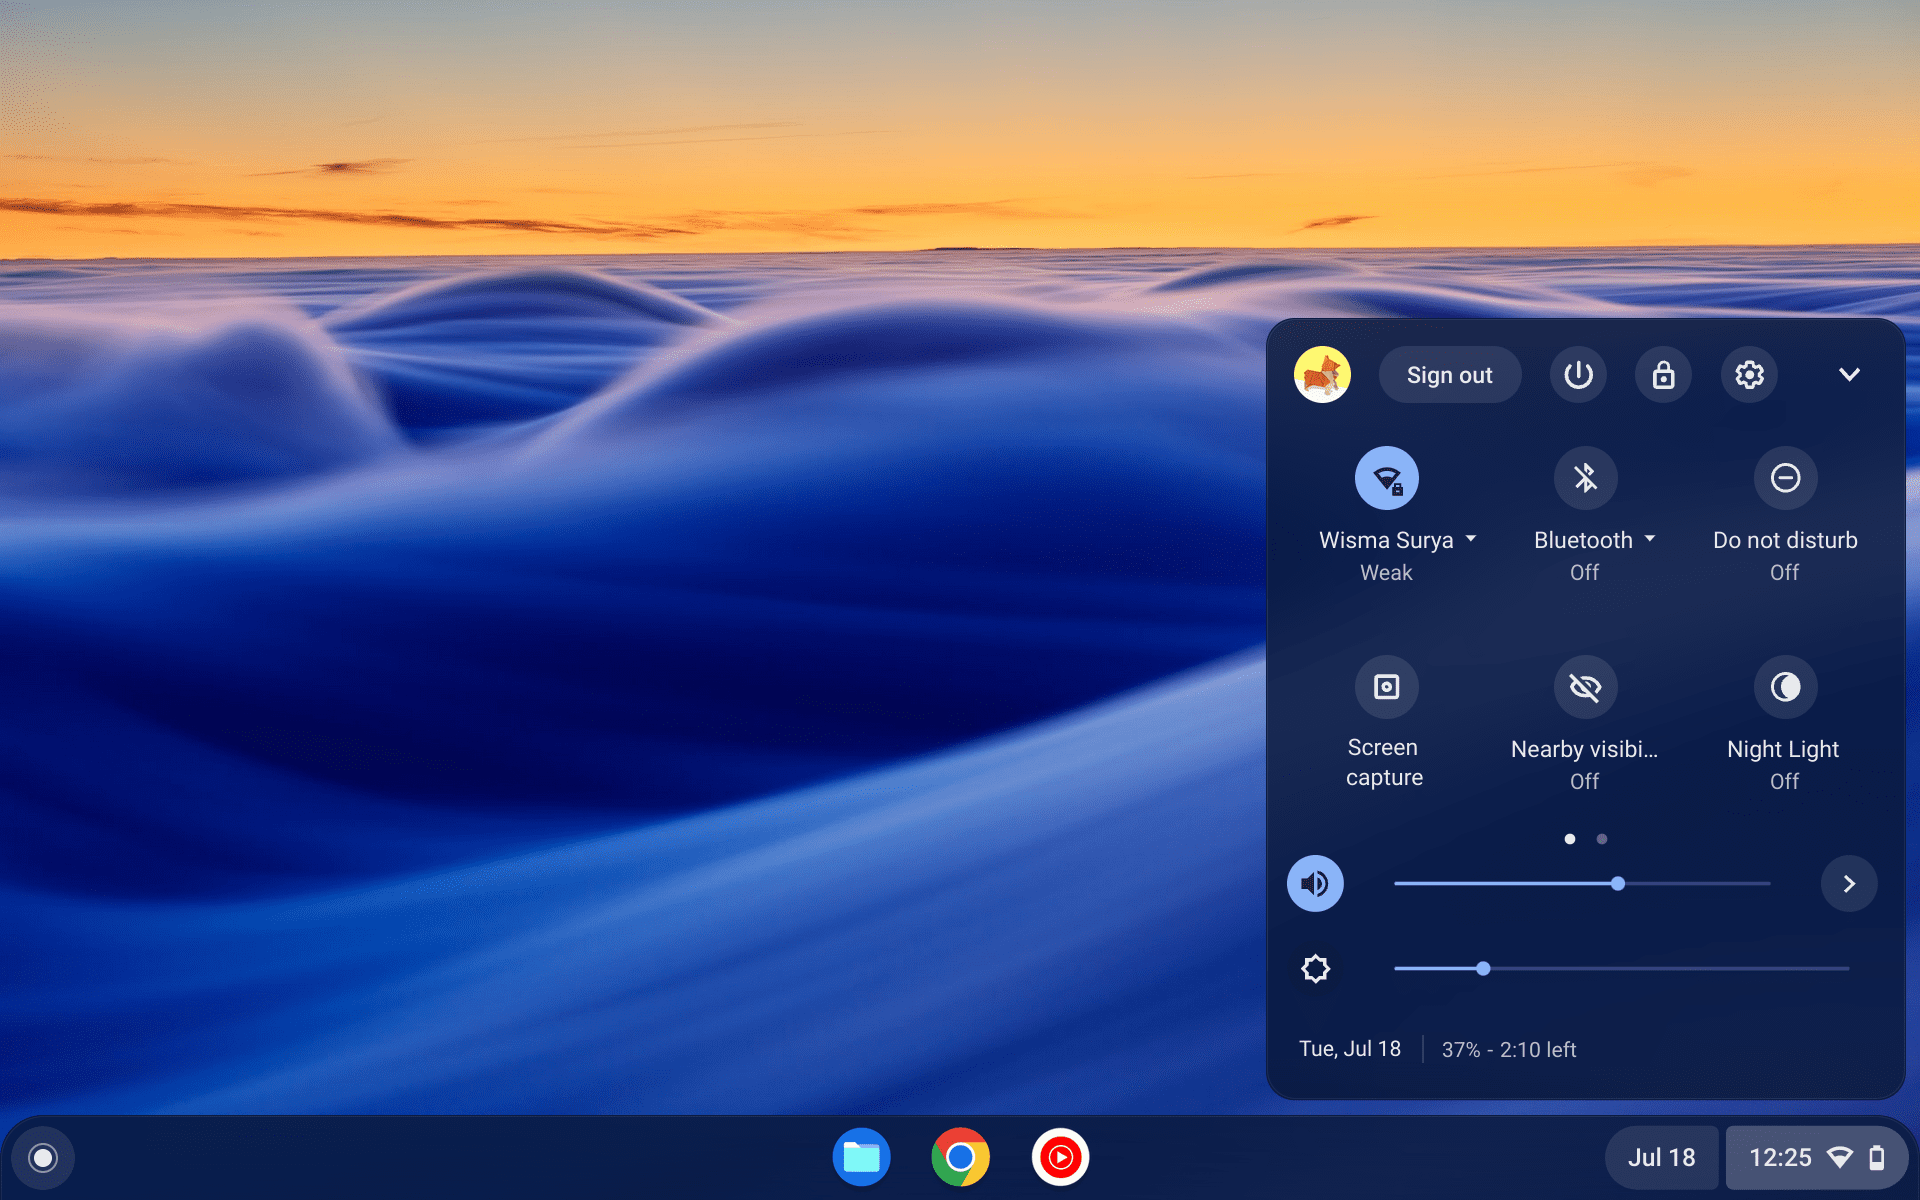This screenshot has width=1920, height=1200.
Task: Select the Screen capture tool
Action: [1385, 686]
